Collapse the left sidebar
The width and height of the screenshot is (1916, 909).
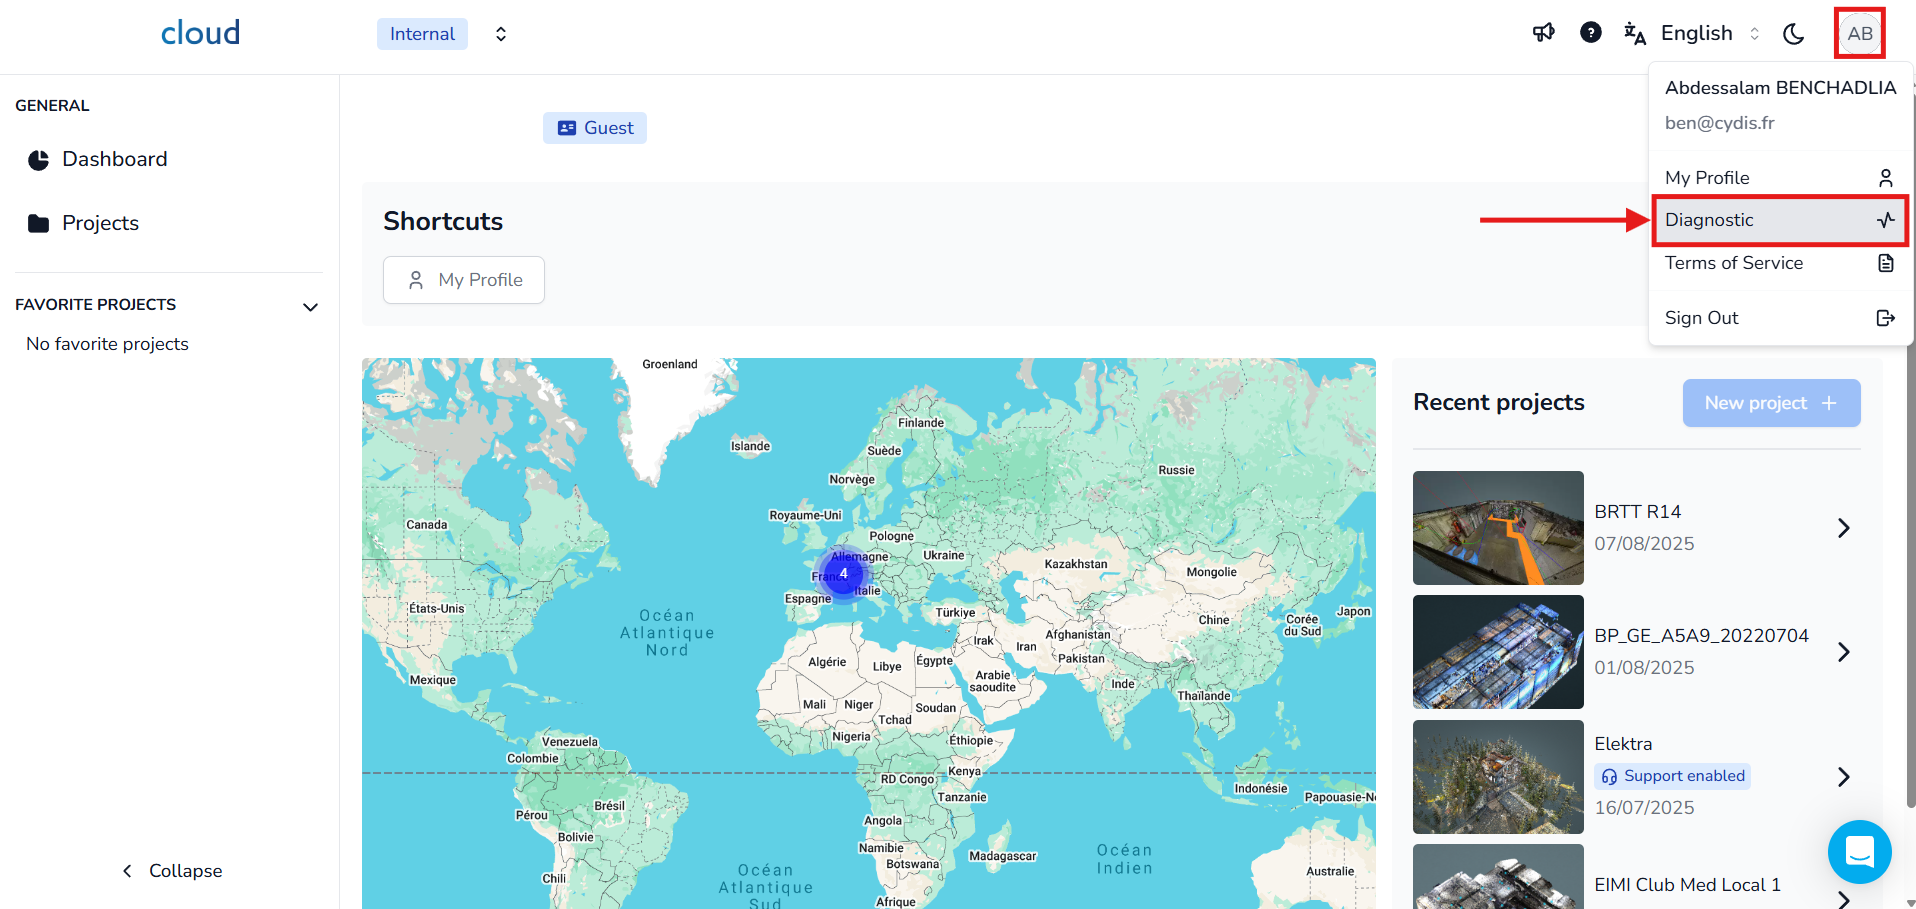pos(172,871)
